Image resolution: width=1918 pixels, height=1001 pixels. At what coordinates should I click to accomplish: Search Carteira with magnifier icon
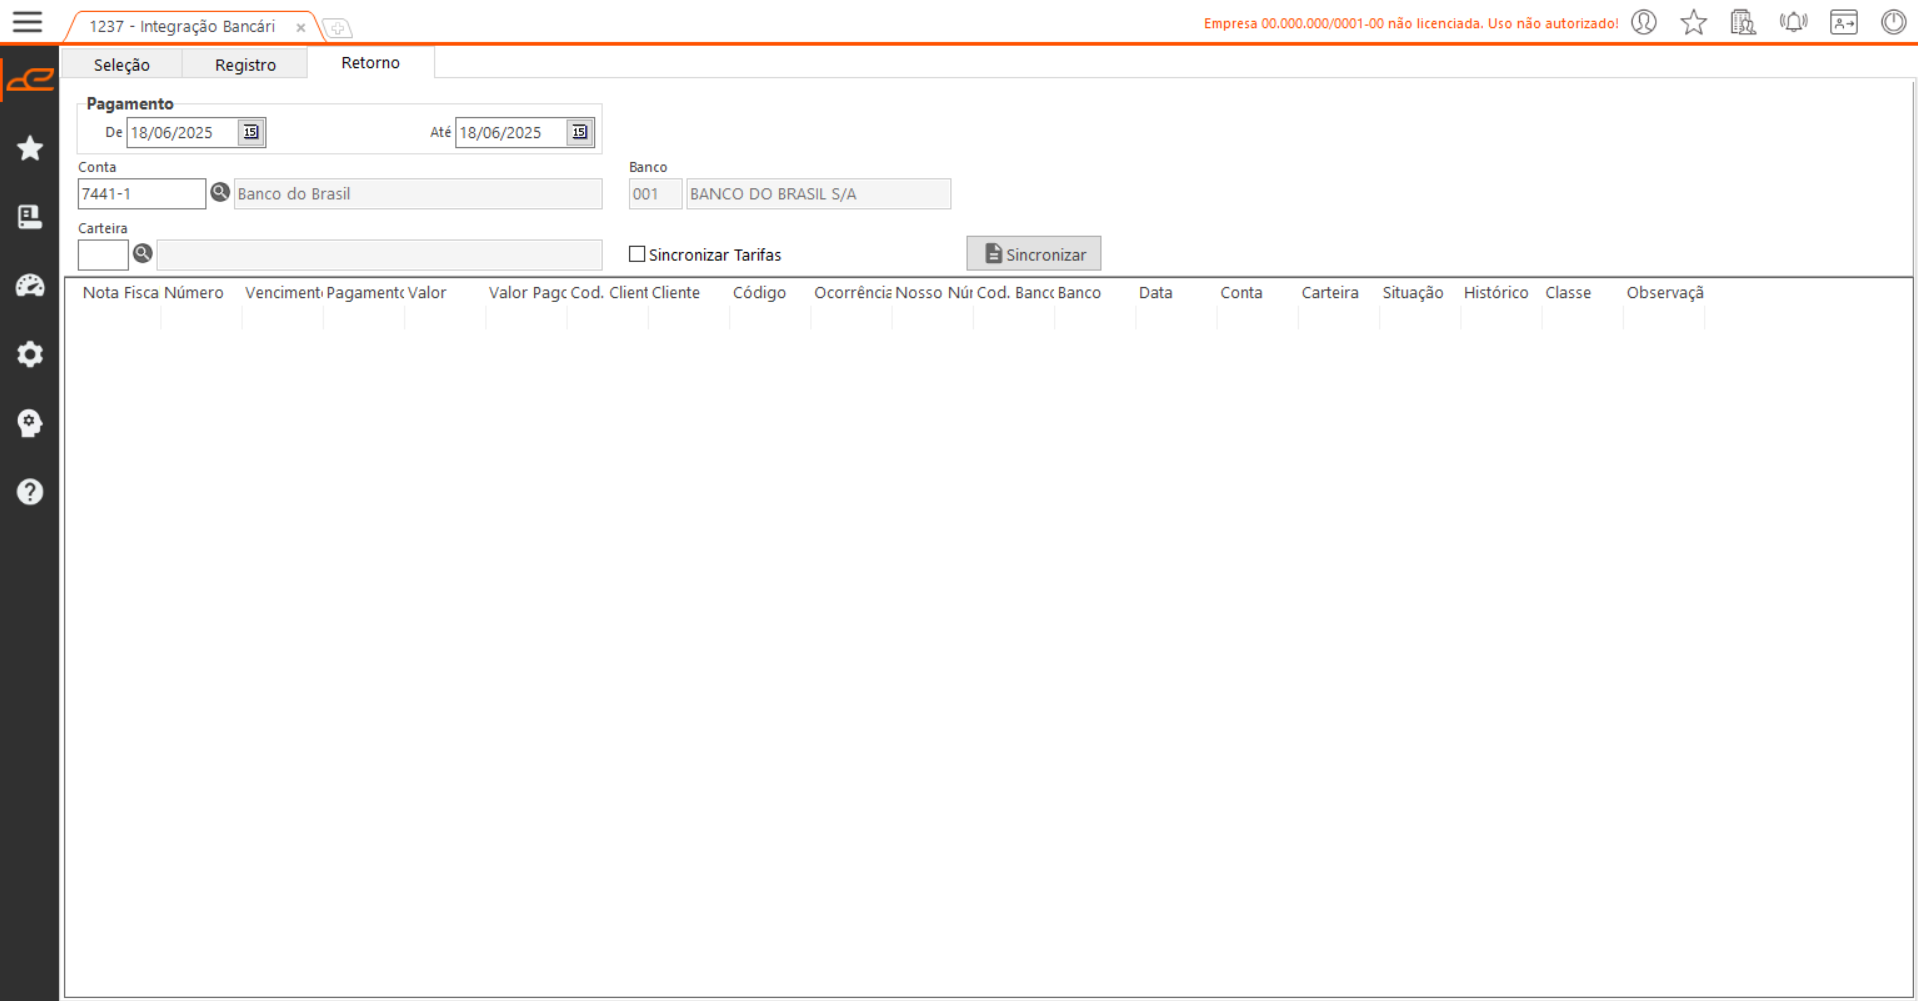pyautogui.click(x=143, y=254)
